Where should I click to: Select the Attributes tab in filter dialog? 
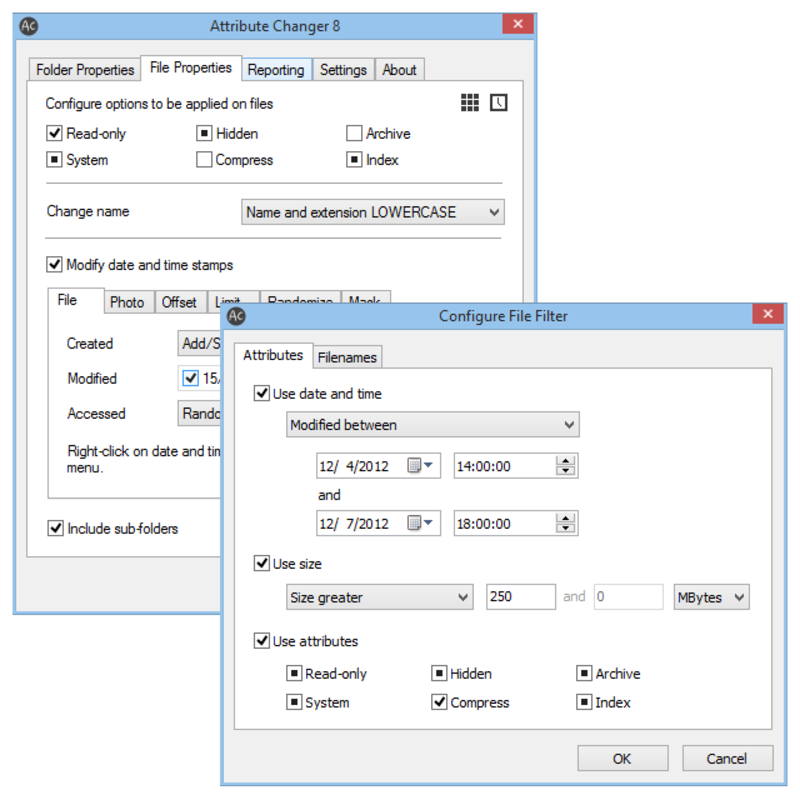[x=273, y=355]
